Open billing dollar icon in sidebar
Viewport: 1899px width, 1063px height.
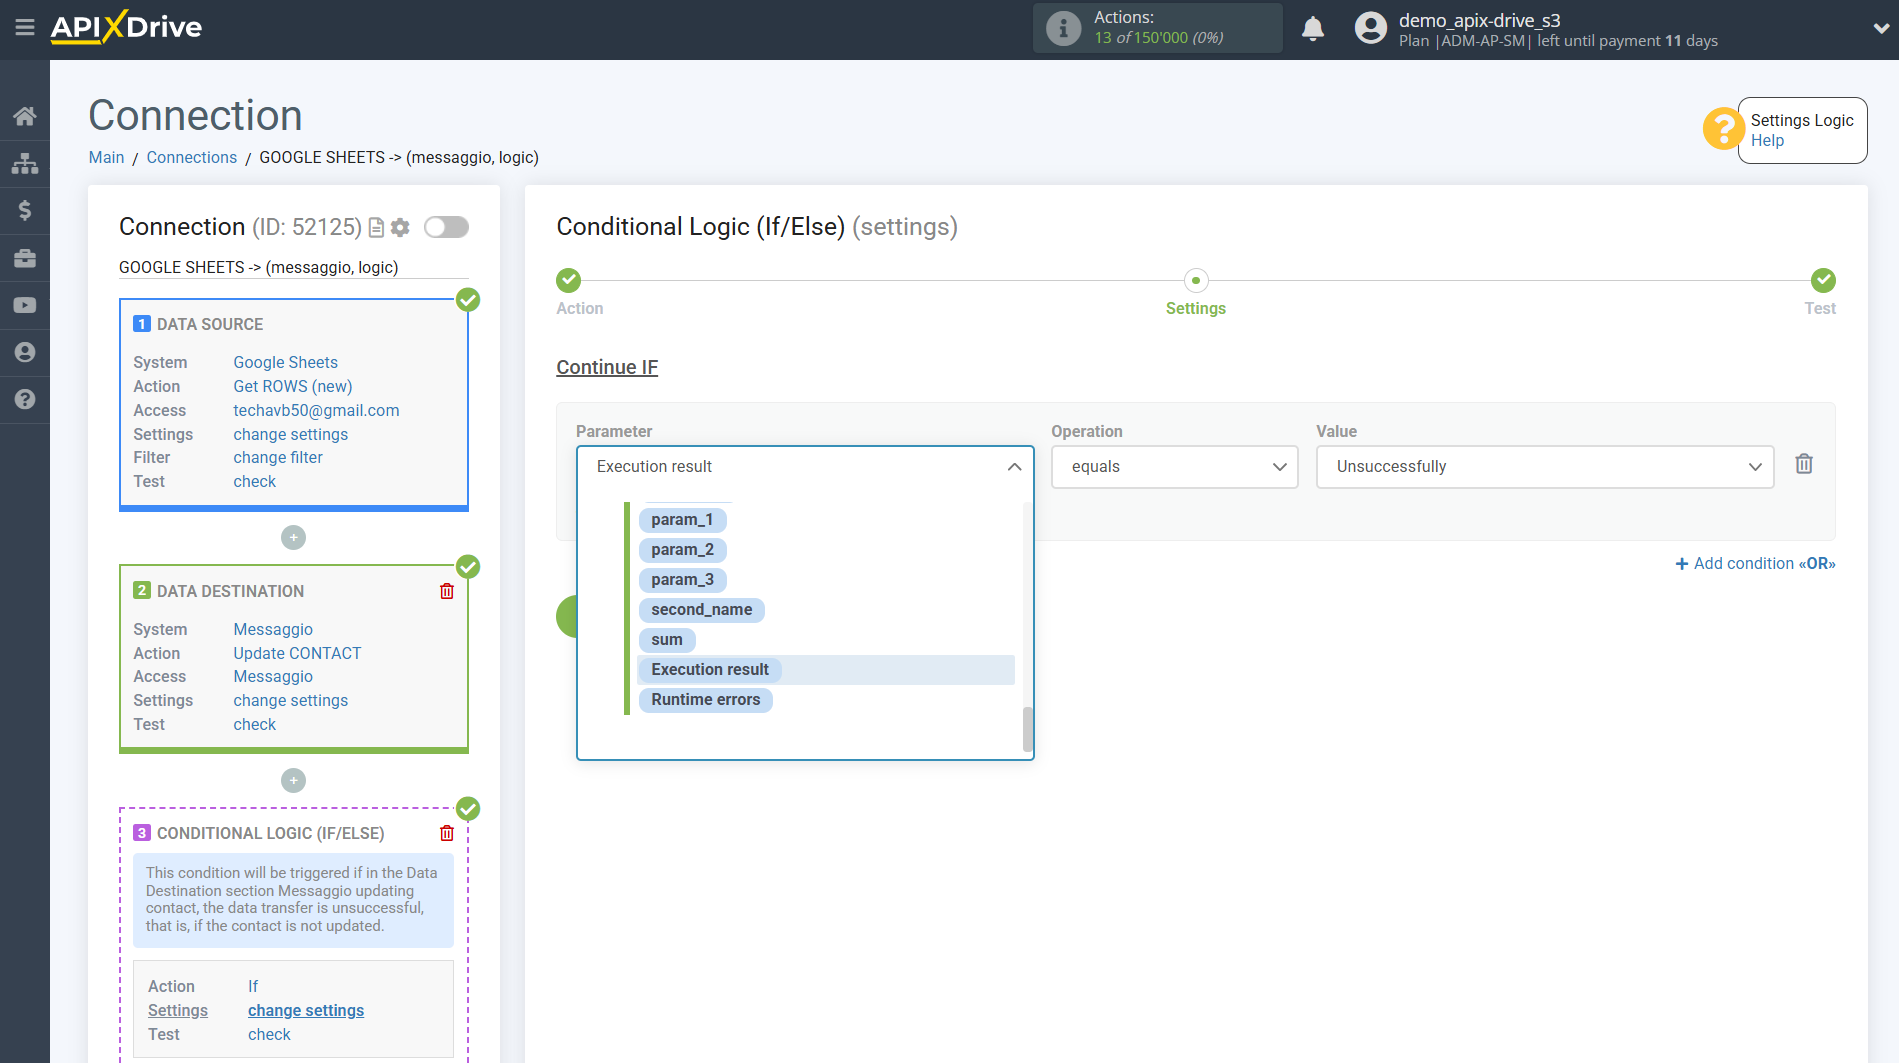tap(25, 210)
